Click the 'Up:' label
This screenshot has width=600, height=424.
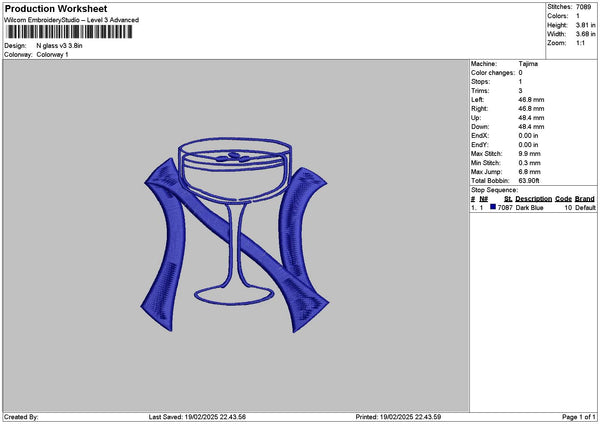[476, 118]
